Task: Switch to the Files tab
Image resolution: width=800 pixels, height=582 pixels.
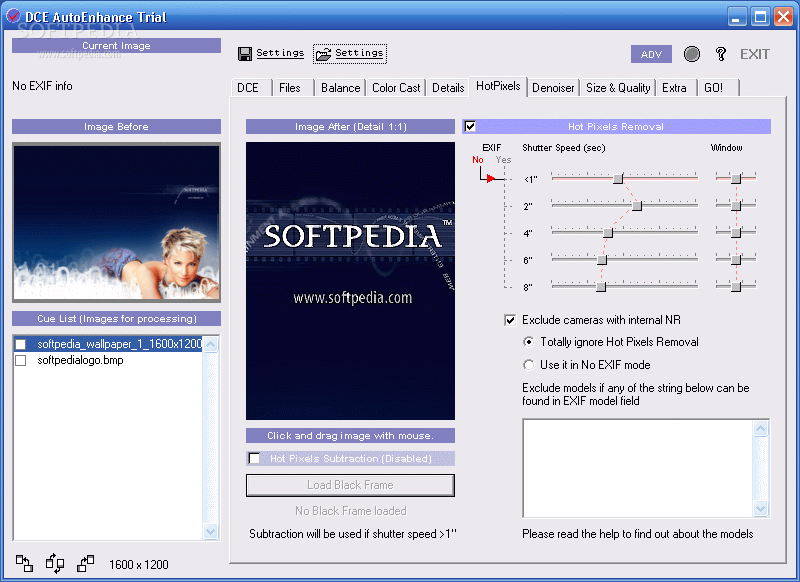Action: (x=293, y=88)
